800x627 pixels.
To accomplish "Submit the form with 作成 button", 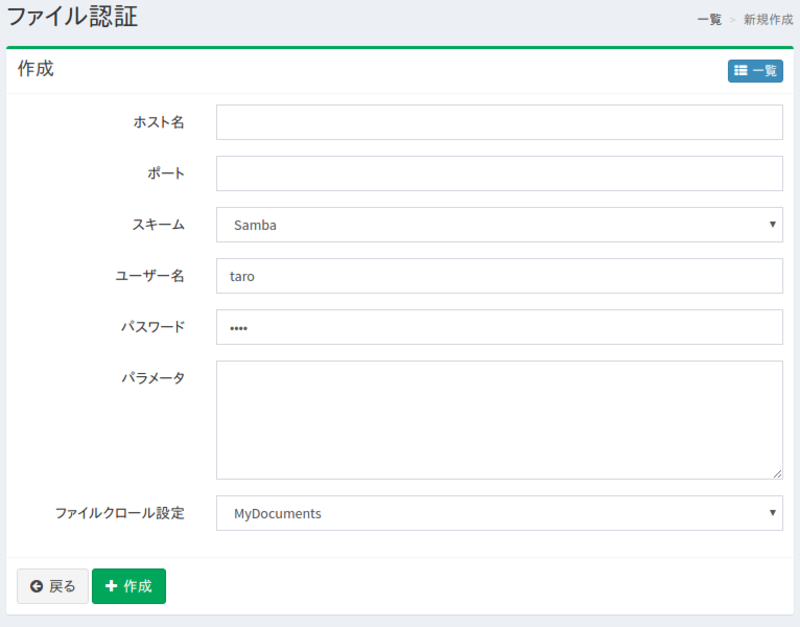I will pos(129,587).
